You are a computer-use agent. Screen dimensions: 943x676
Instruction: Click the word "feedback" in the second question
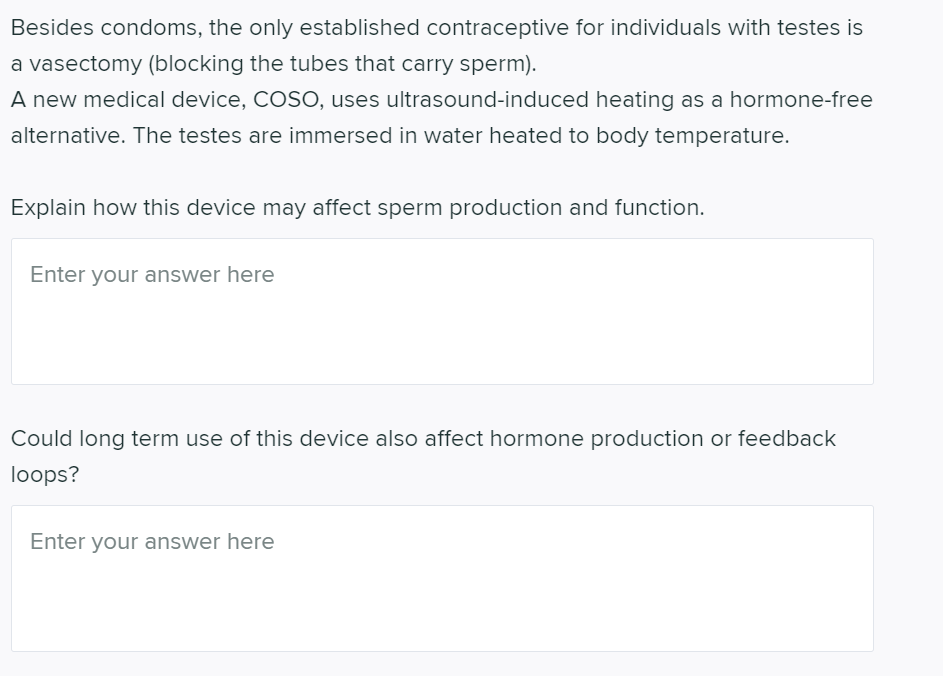click(x=786, y=439)
